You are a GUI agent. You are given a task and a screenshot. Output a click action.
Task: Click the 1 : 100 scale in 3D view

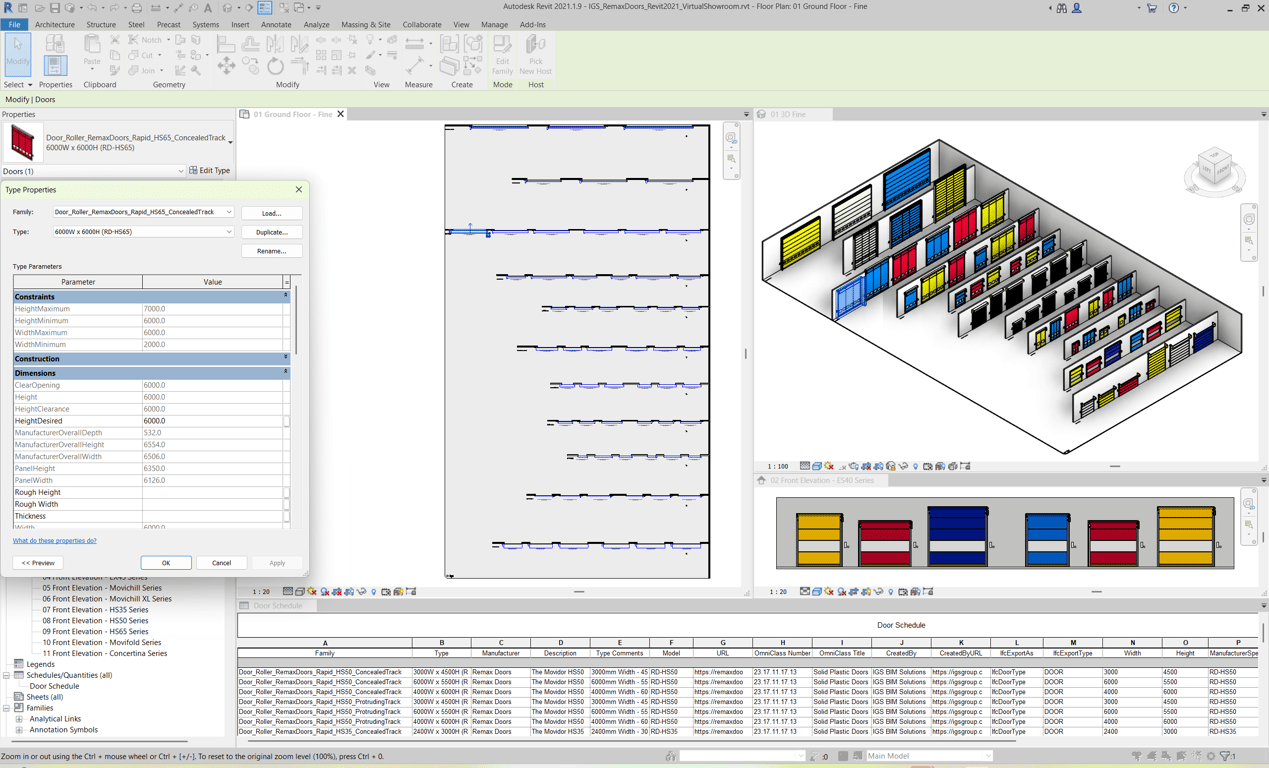click(777, 466)
